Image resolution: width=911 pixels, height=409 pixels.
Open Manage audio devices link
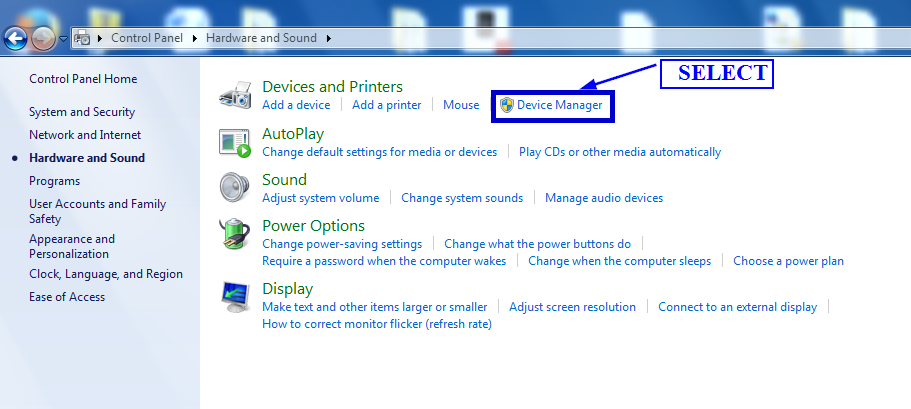[x=603, y=198]
